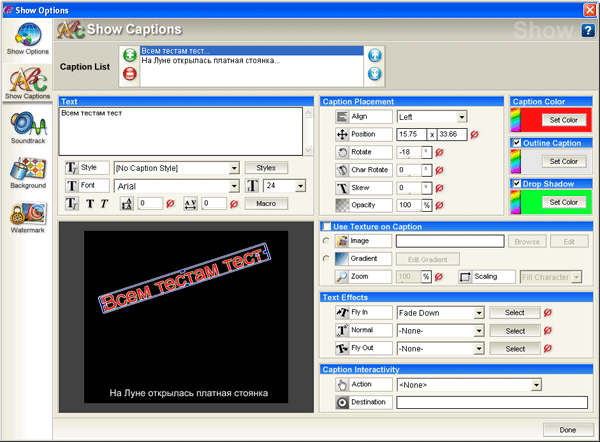This screenshot has width=600, height=442.
Task: Move caption down in list
Action: pyautogui.click(x=375, y=74)
